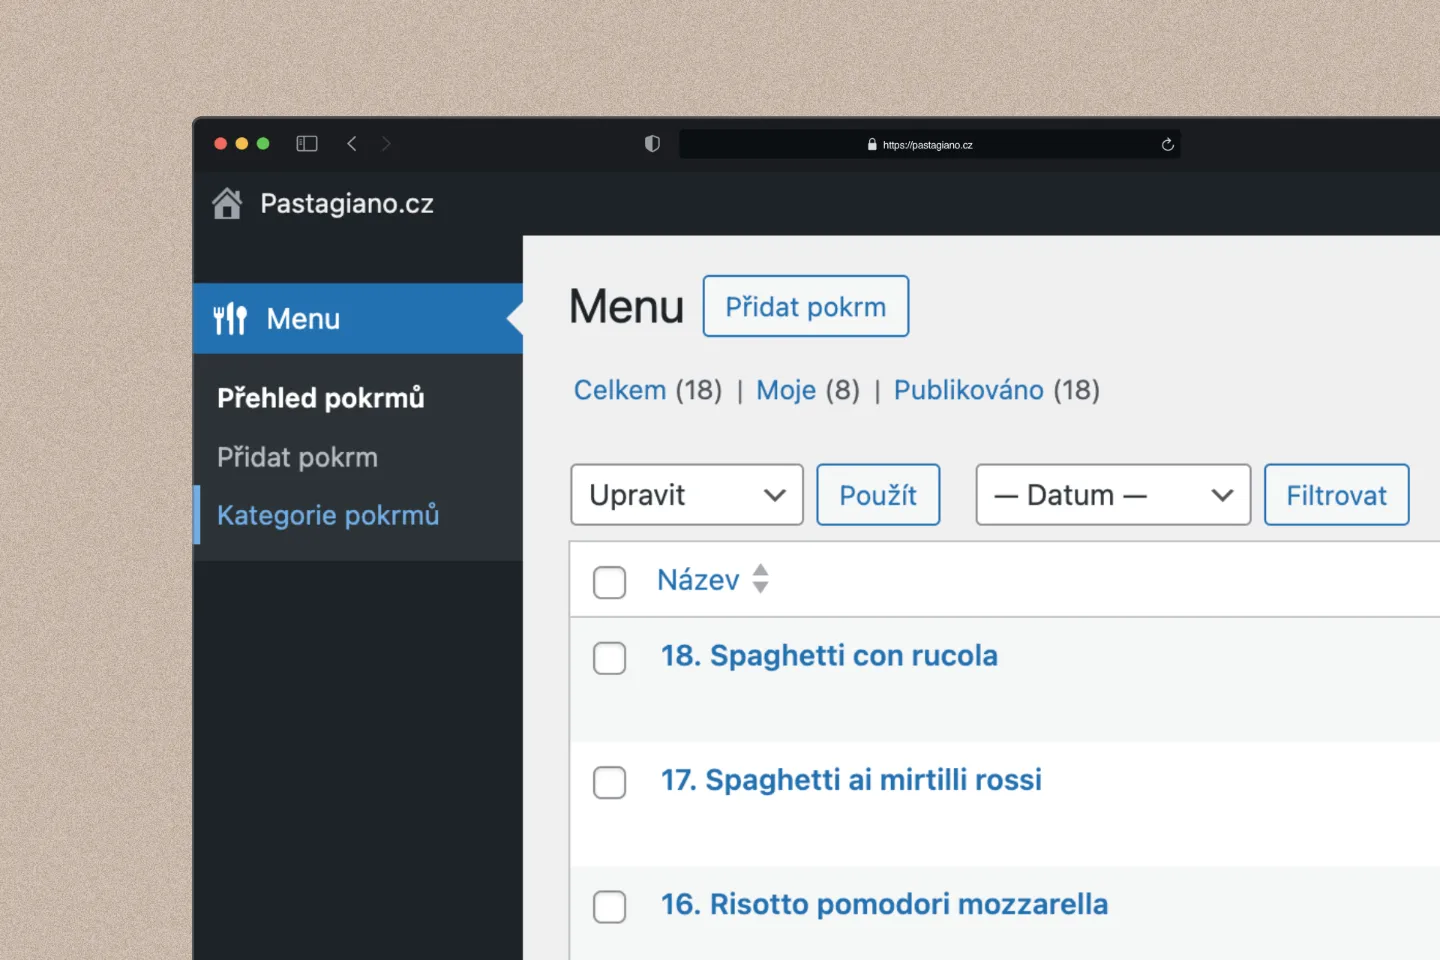Filter by Publikováno (18)
This screenshot has height=960, width=1440.
[x=997, y=390]
